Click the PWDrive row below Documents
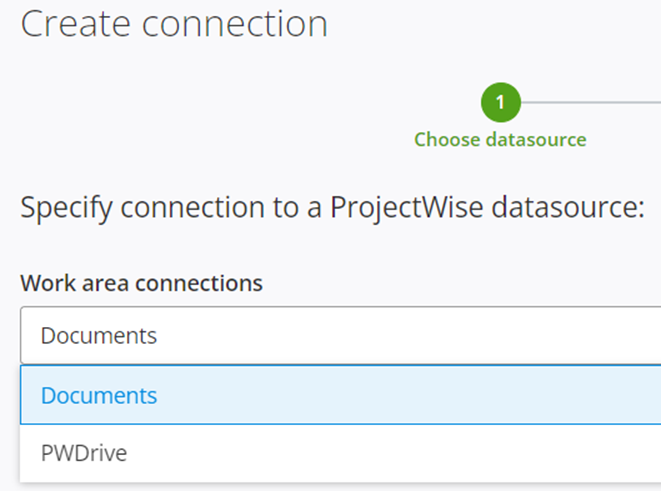The image size is (661, 491). point(341,453)
